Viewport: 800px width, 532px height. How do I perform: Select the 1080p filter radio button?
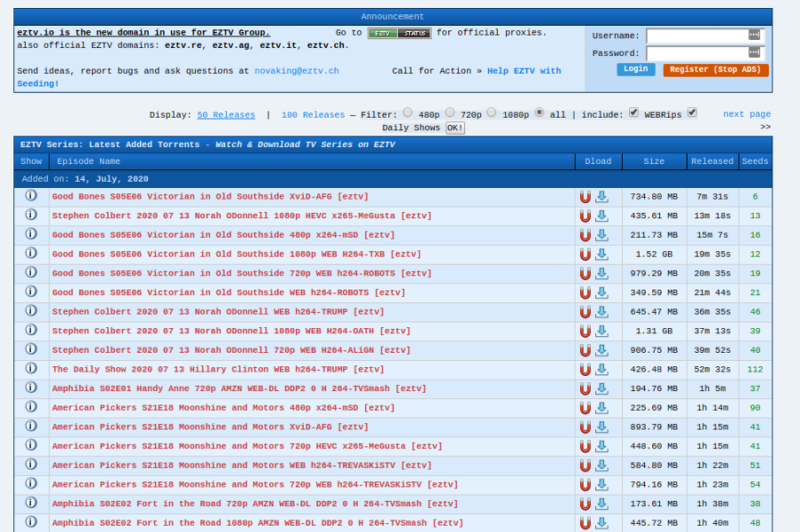[496, 113]
